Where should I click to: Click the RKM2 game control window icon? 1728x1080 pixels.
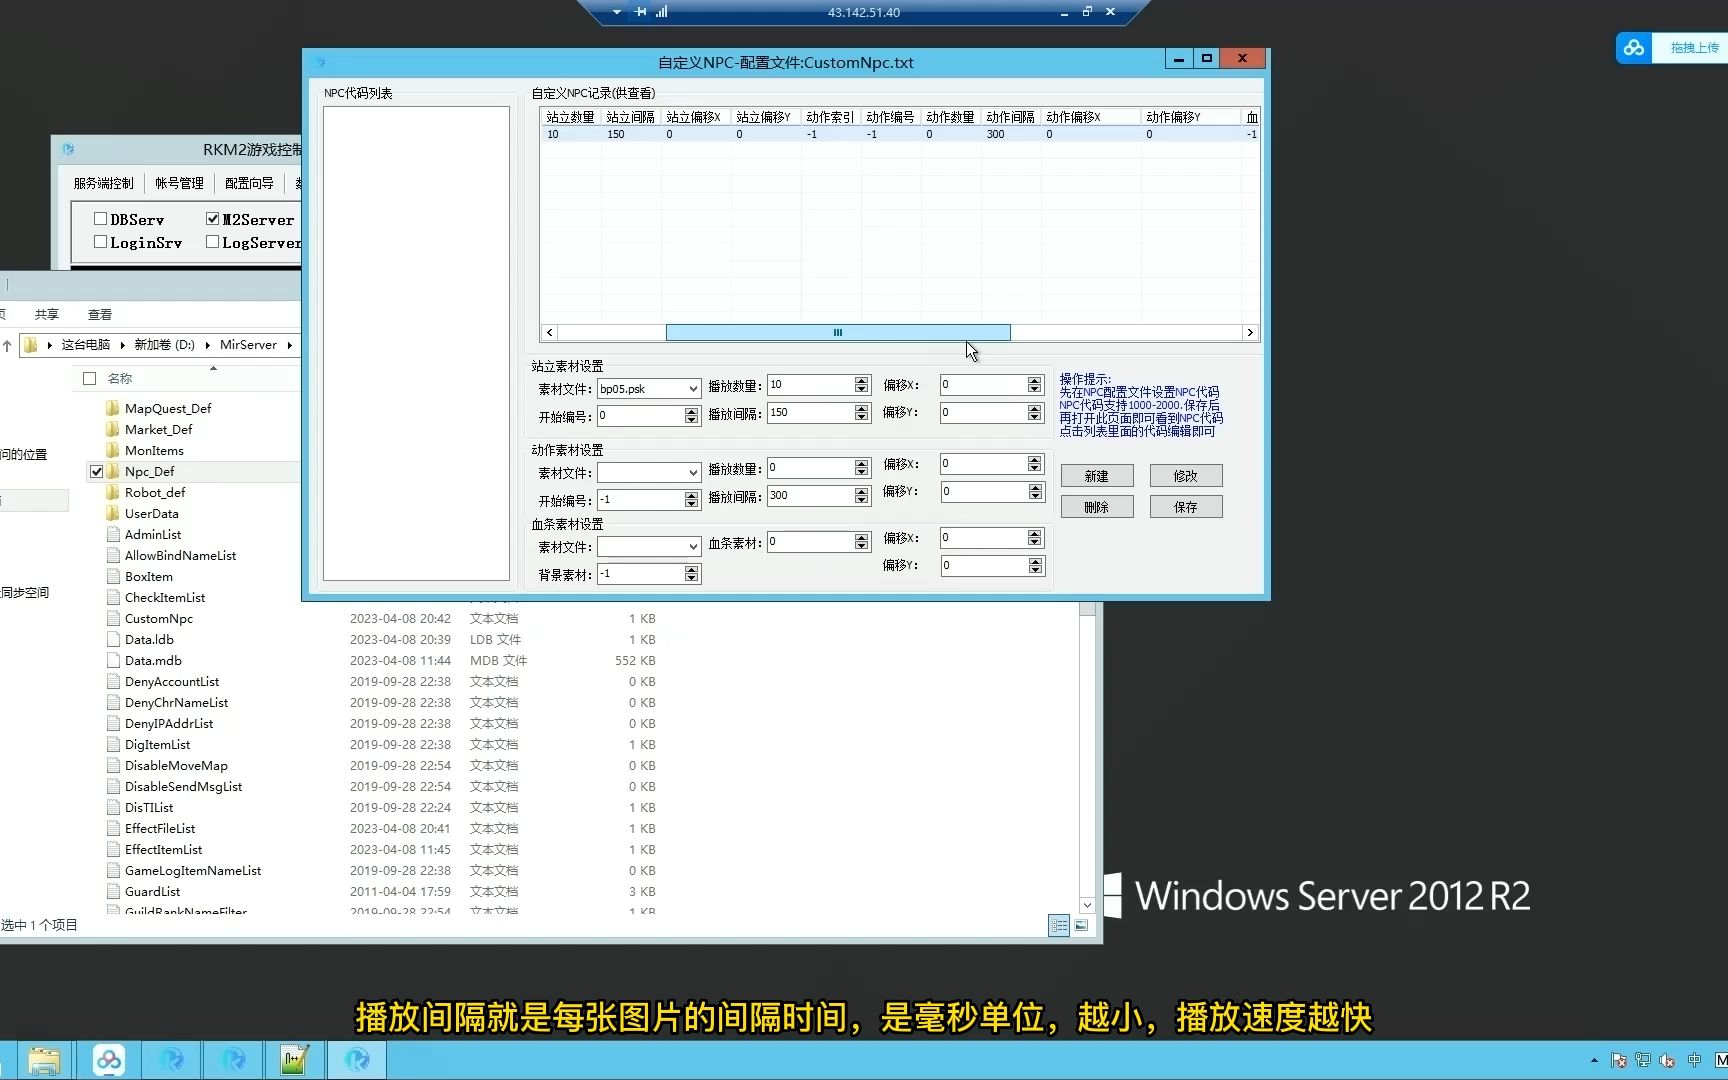(x=68, y=149)
